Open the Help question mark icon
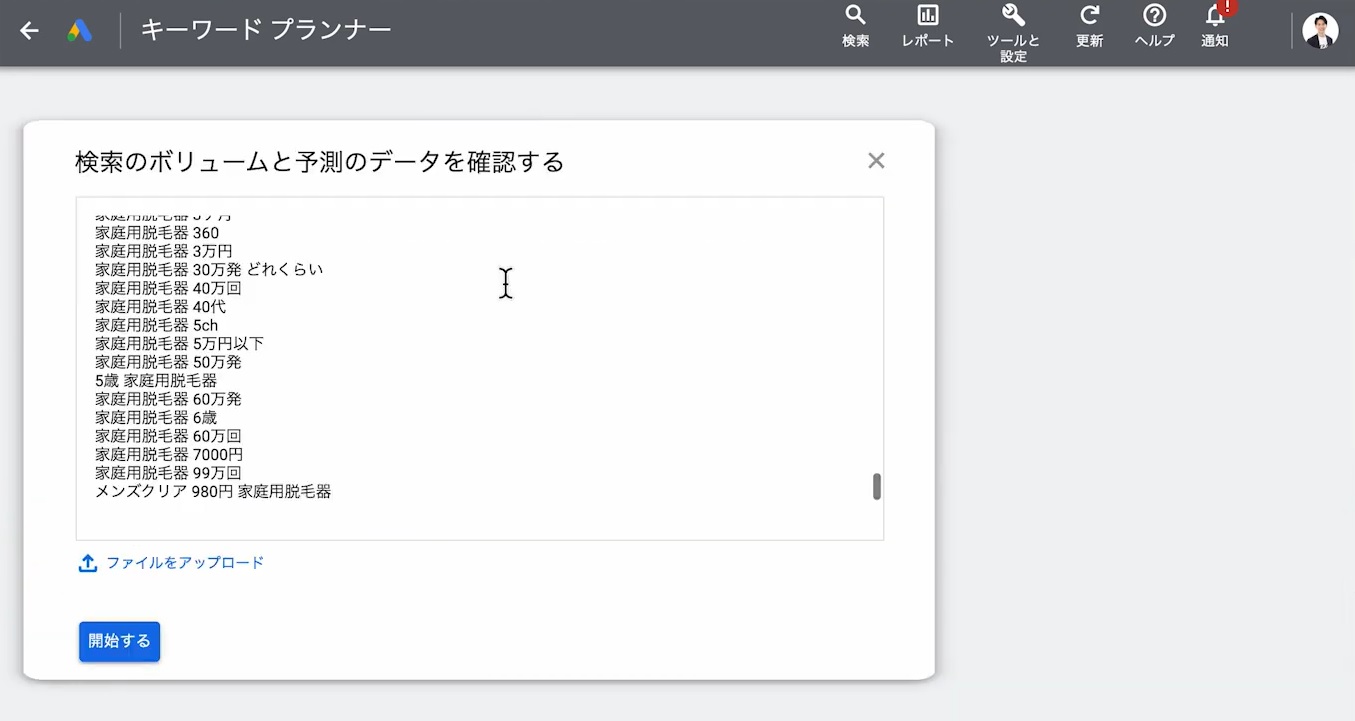This screenshot has width=1355, height=721. click(1154, 16)
